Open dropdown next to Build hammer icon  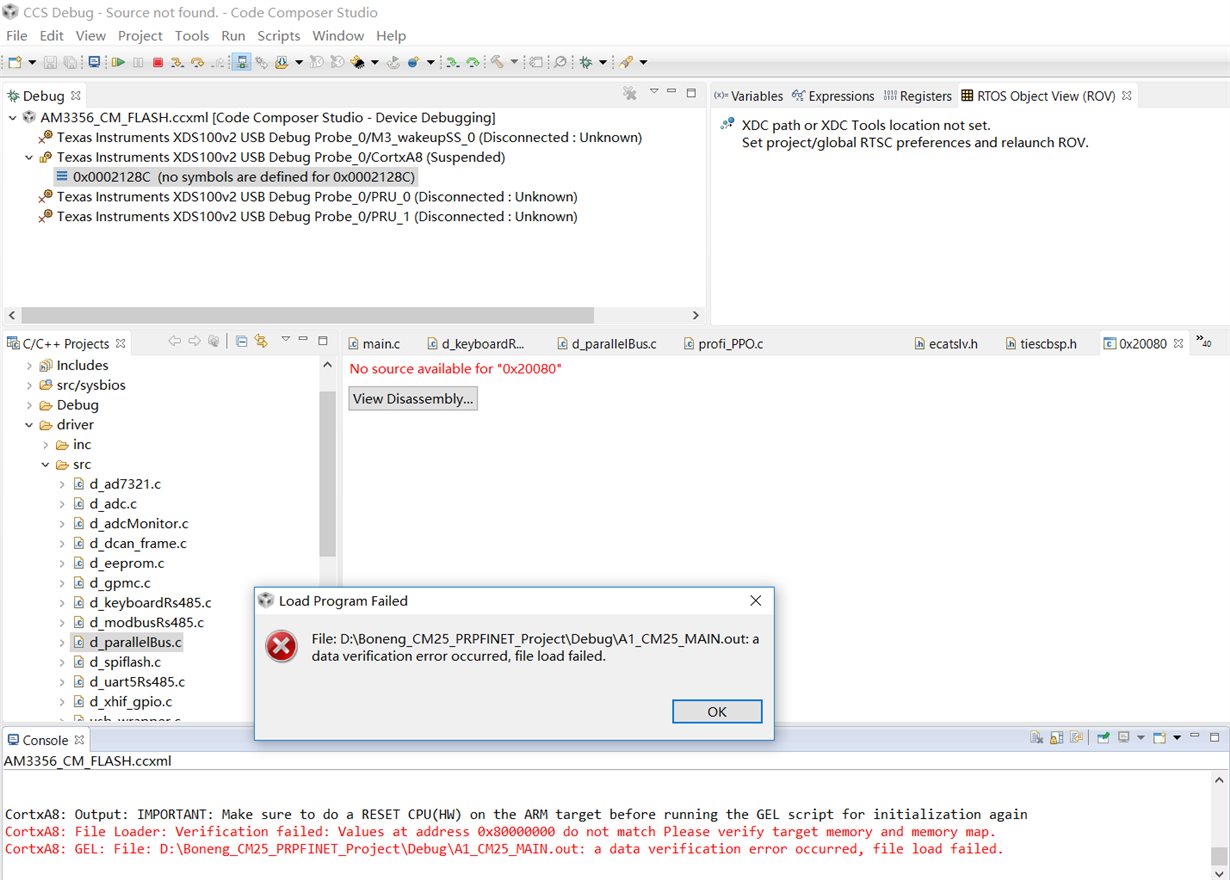tap(514, 62)
